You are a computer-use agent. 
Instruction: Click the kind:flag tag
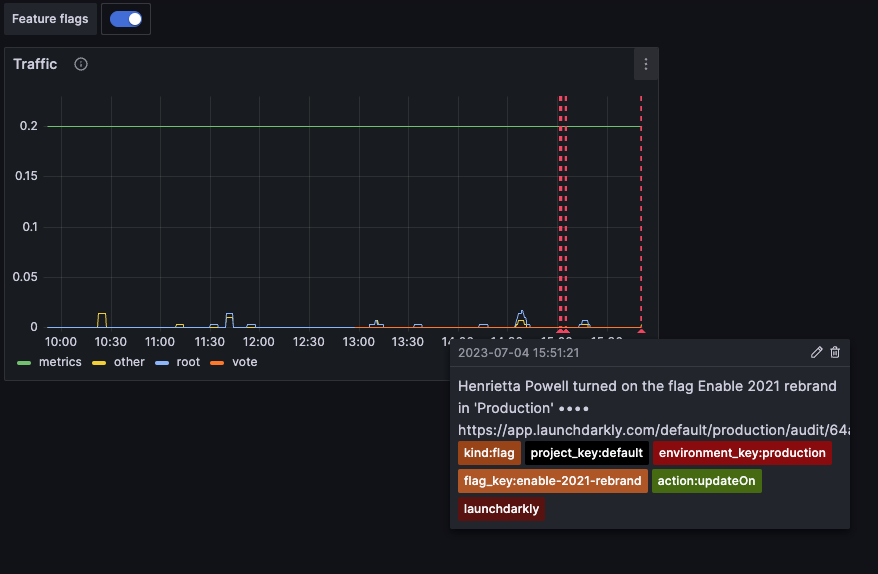tap(489, 453)
